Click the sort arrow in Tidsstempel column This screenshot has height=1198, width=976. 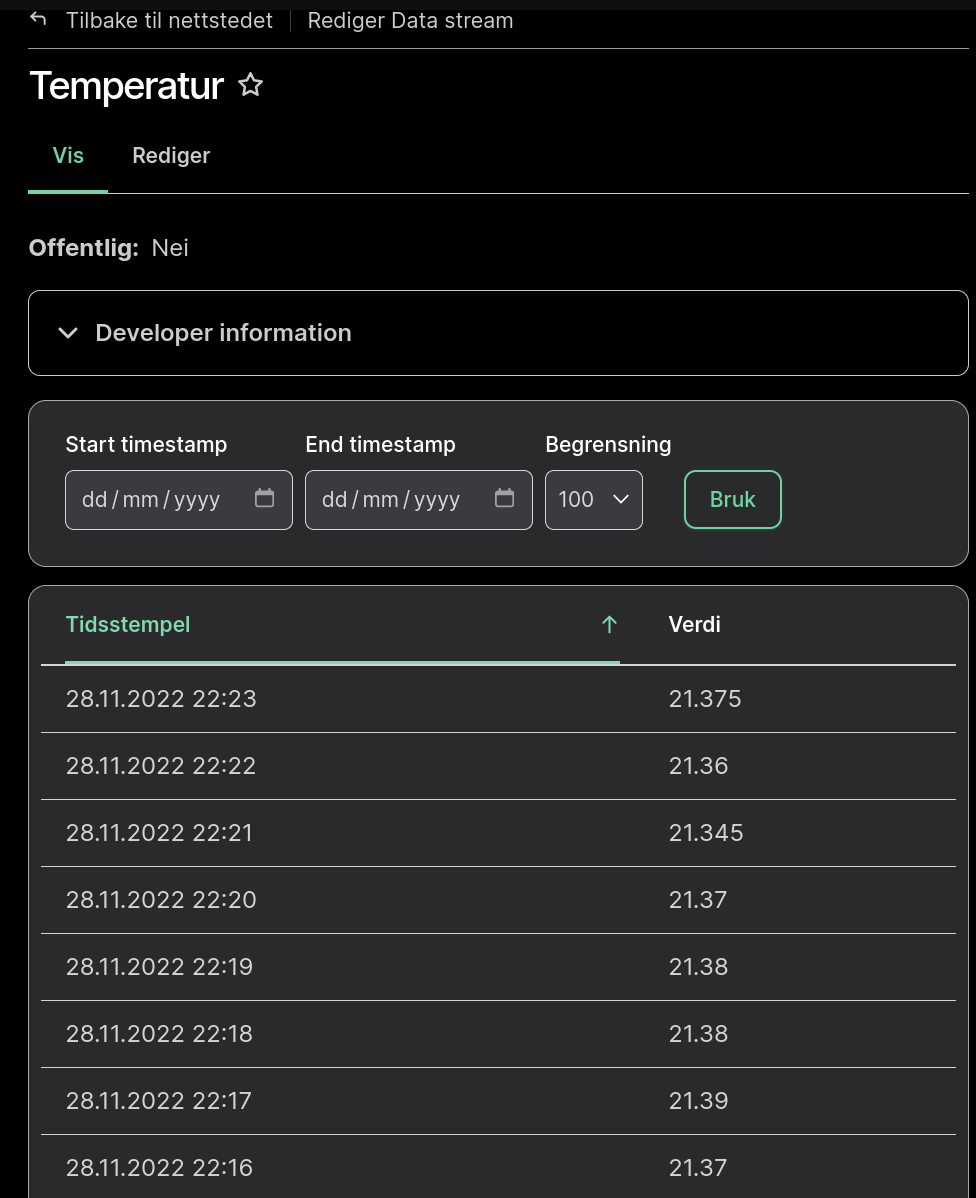pos(609,625)
